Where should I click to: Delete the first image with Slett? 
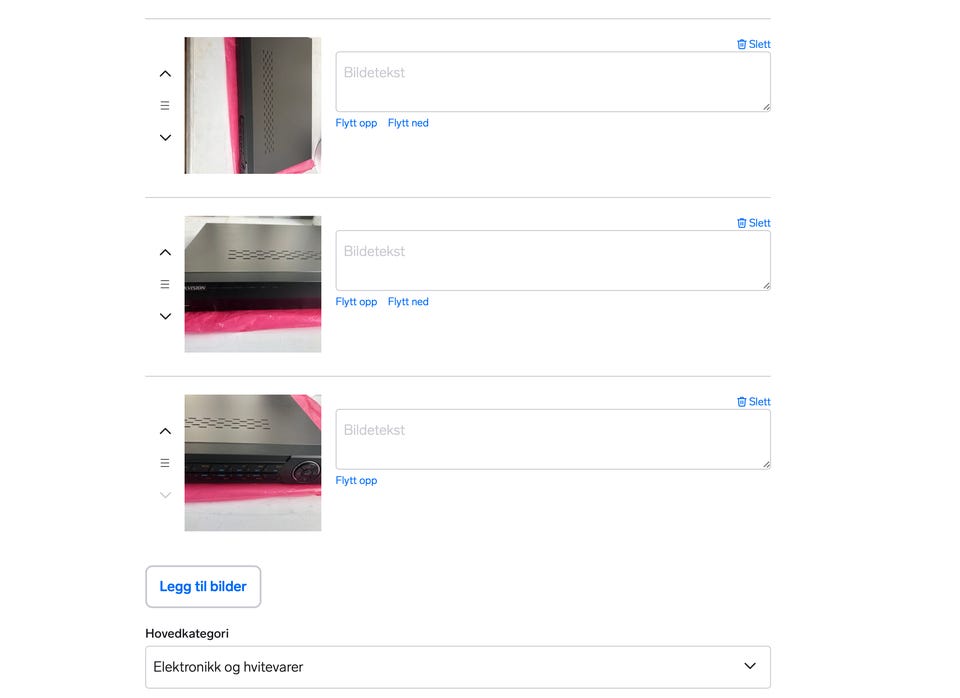coord(754,44)
